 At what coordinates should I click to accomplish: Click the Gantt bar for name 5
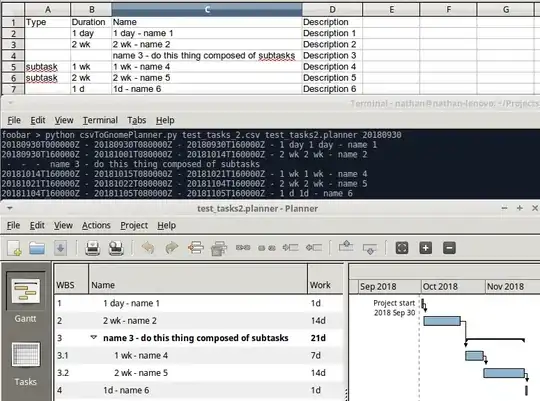(504, 373)
